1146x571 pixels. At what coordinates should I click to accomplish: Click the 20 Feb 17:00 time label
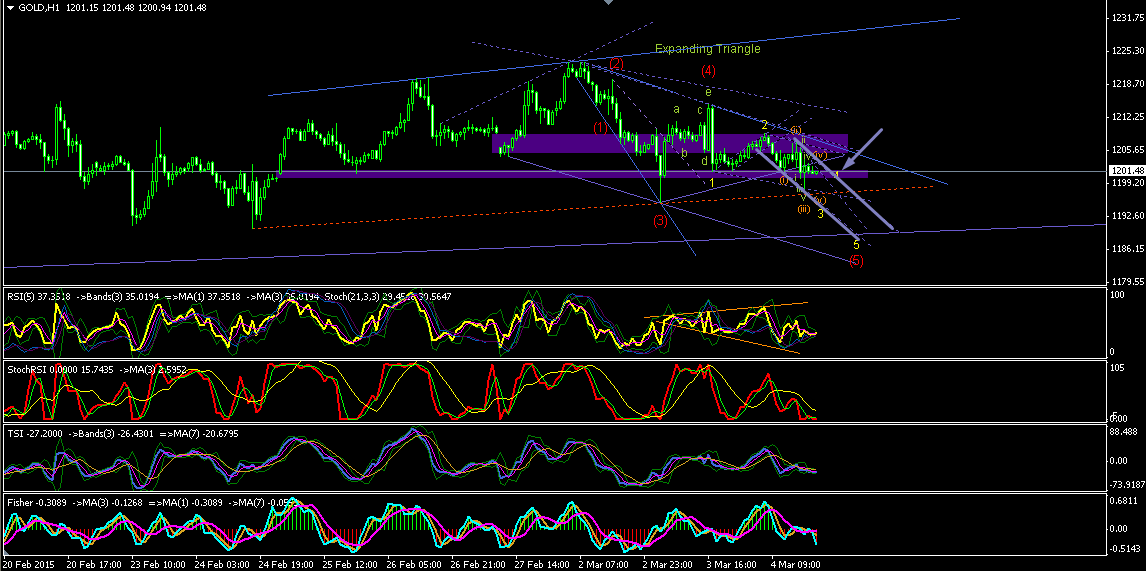92,565
